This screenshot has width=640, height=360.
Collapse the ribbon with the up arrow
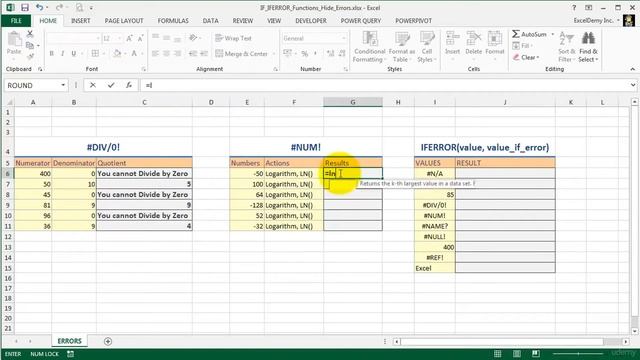point(633,69)
